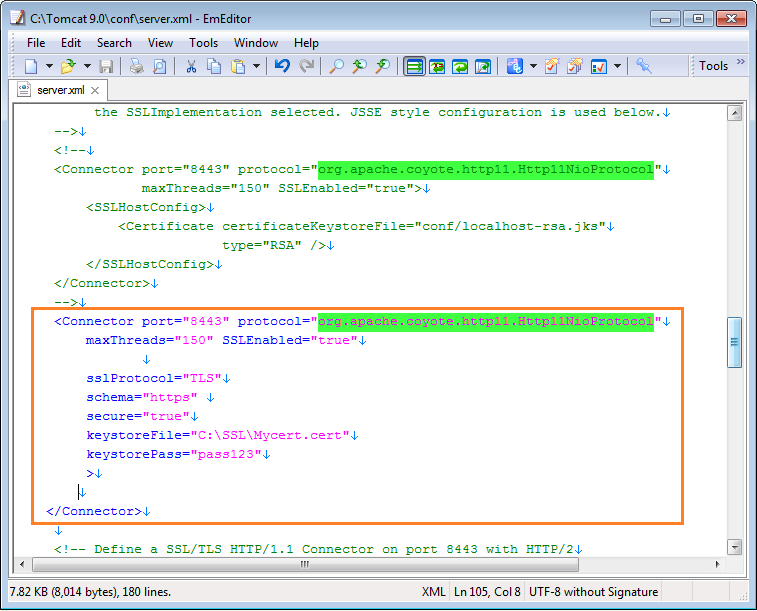Click the horizontal scrollbar left arrow
The image size is (757, 611).
[22, 564]
